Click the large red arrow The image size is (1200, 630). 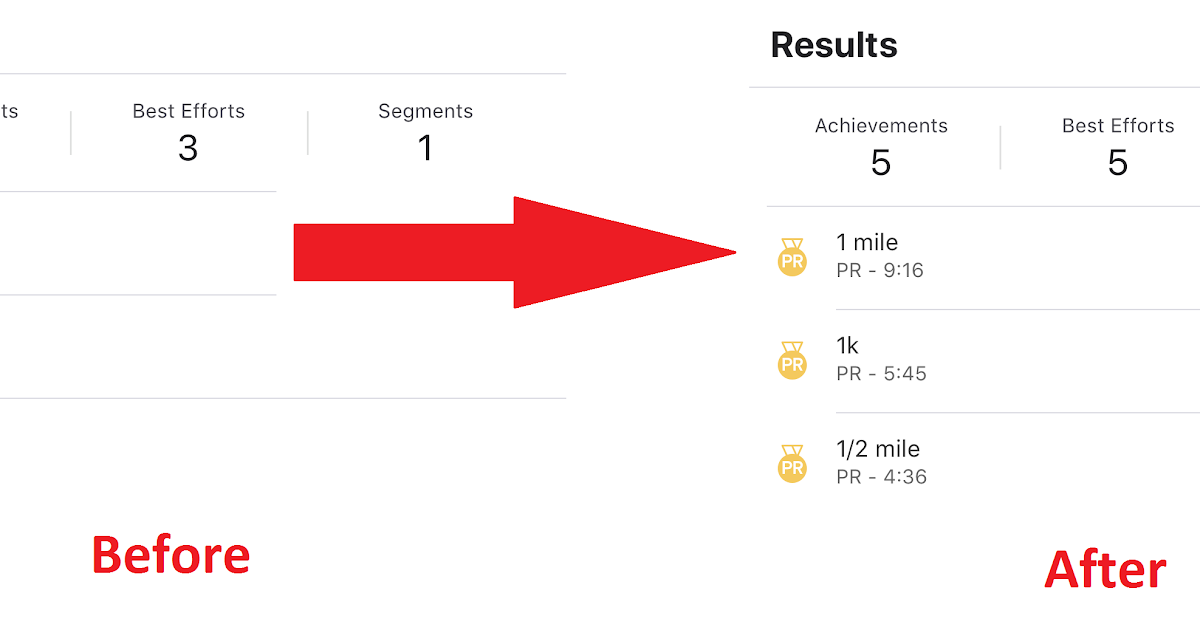pos(515,252)
